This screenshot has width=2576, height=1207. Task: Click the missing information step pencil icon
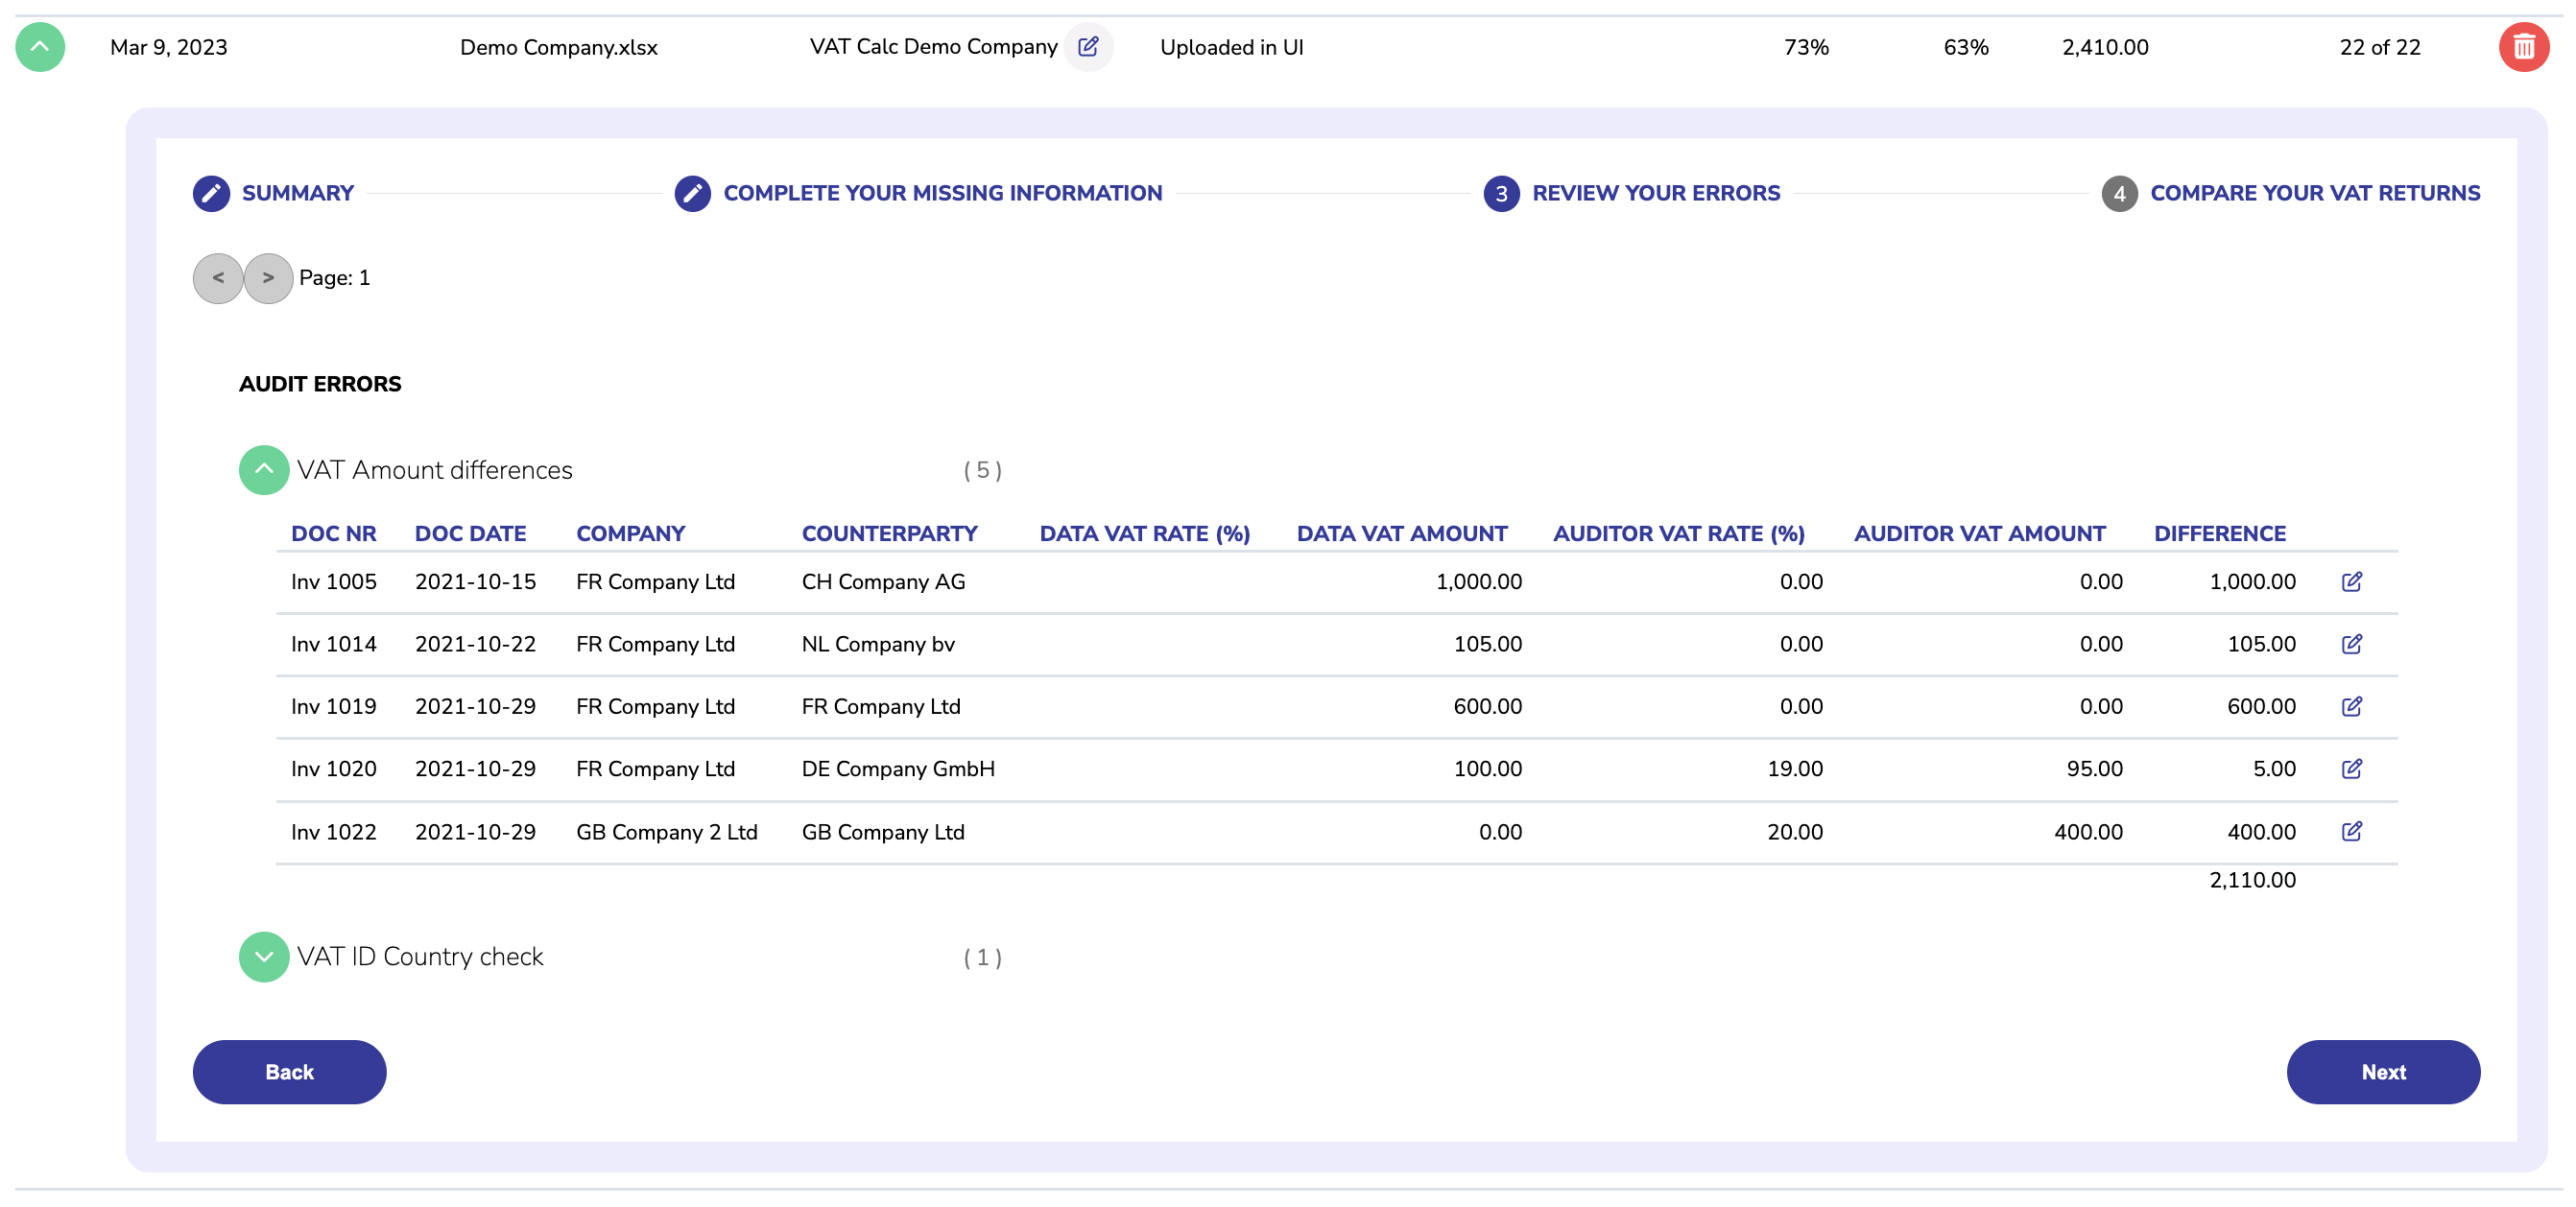692,193
